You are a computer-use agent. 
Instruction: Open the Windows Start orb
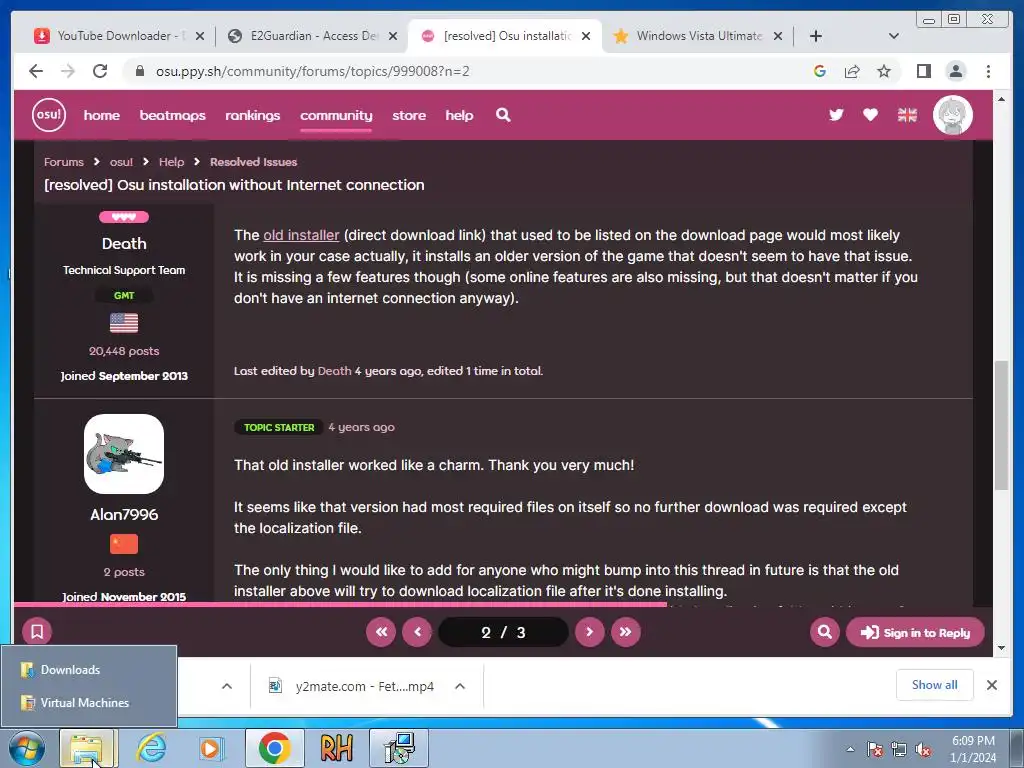click(x=27, y=748)
